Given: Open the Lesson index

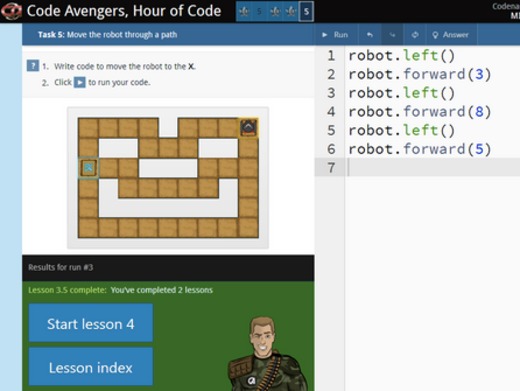Looking at the screenshot, I should (91, 367).
